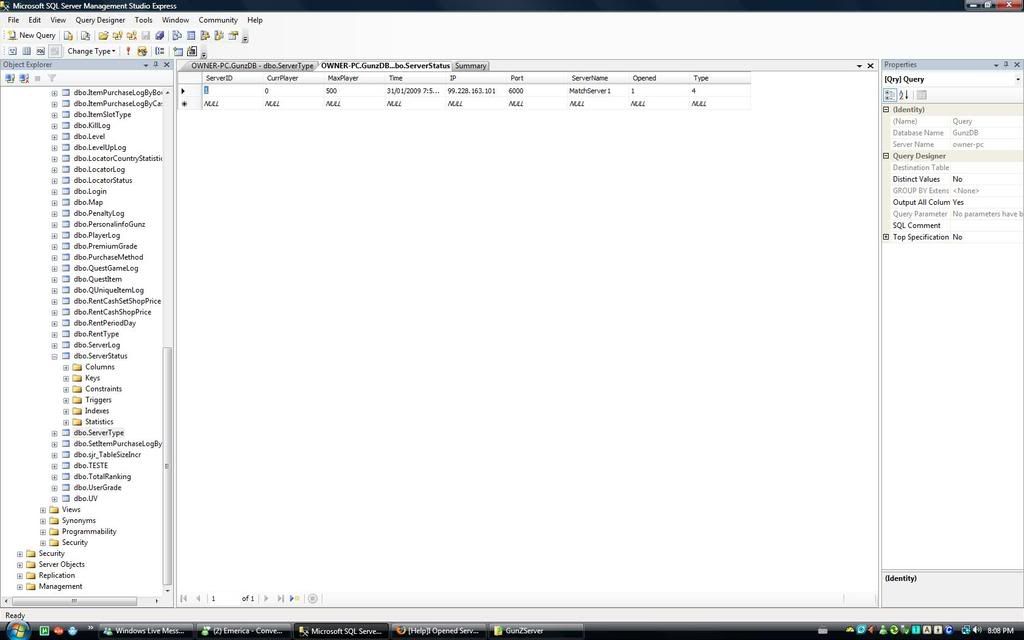
Task: Open the Tools menu
Action: click(x=143, y=20)
